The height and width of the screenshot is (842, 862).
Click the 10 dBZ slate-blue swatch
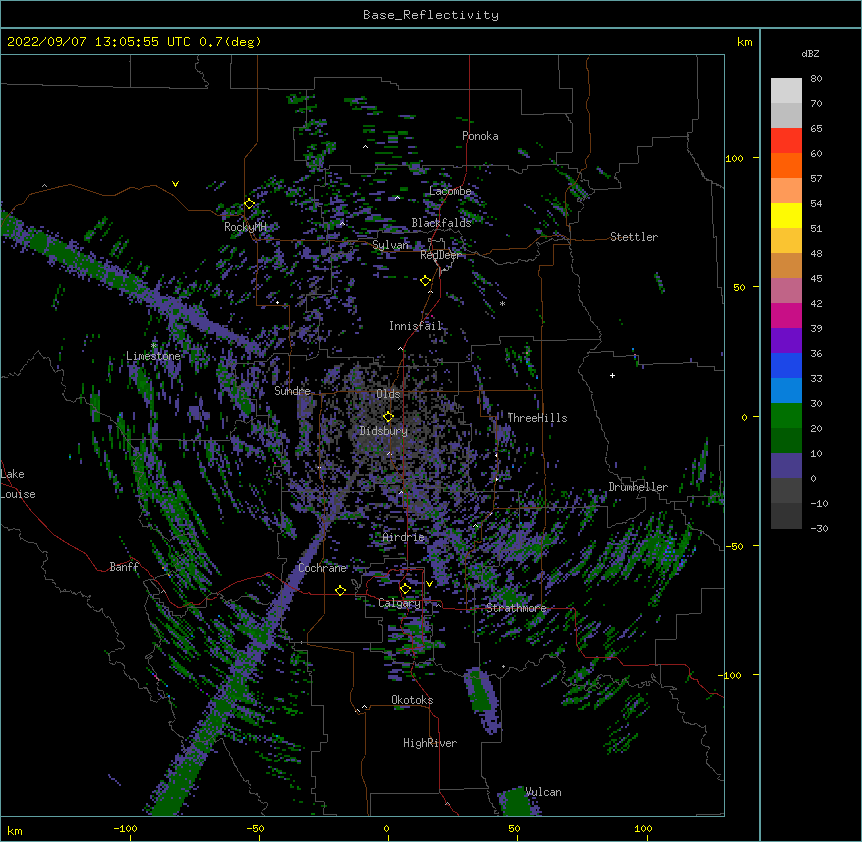(786, 466)
